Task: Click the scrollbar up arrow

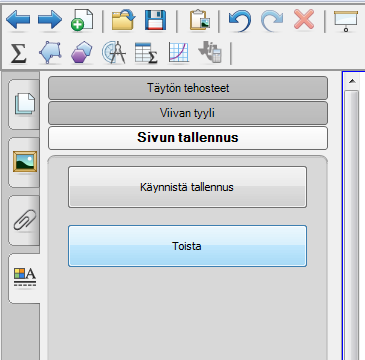Action: 352,81
